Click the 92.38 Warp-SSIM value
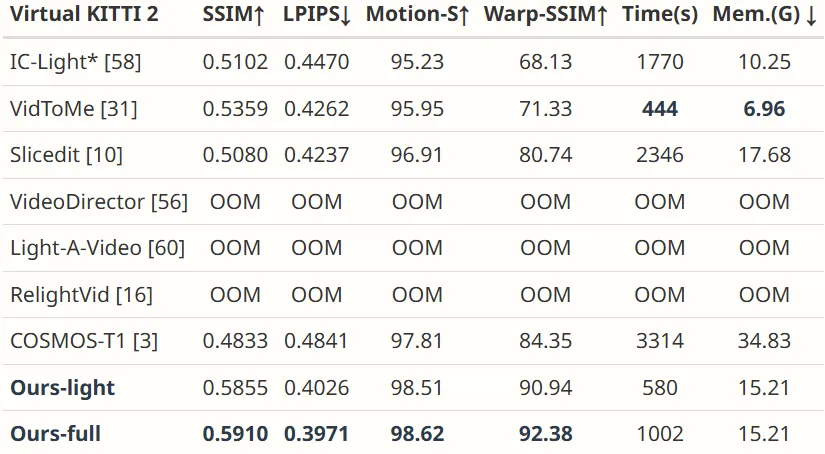The width and height of the screenshot is (825, 454). pos(546,435)
